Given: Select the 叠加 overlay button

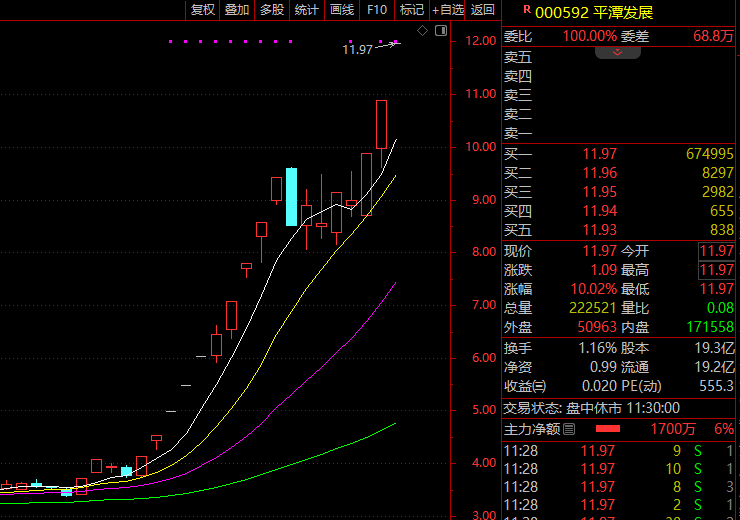Looking at the screenshot, I should pos(237,10).
